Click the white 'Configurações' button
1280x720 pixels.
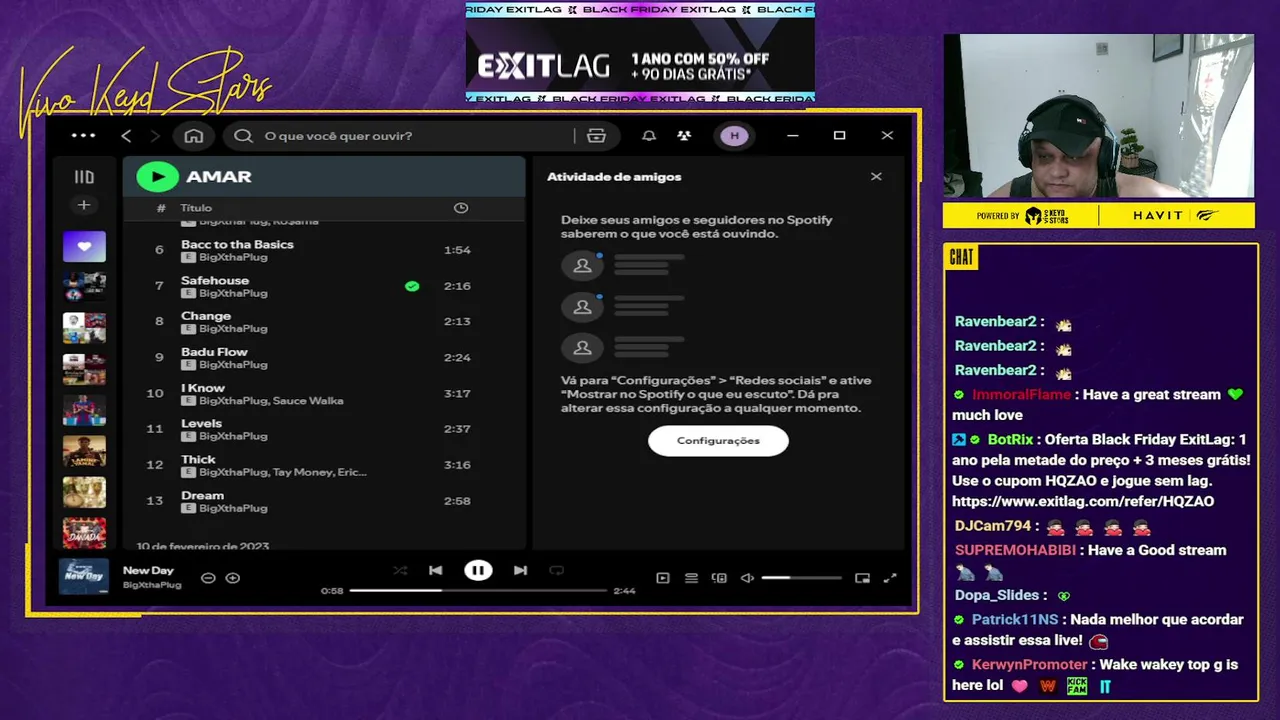tap(718, 441)
